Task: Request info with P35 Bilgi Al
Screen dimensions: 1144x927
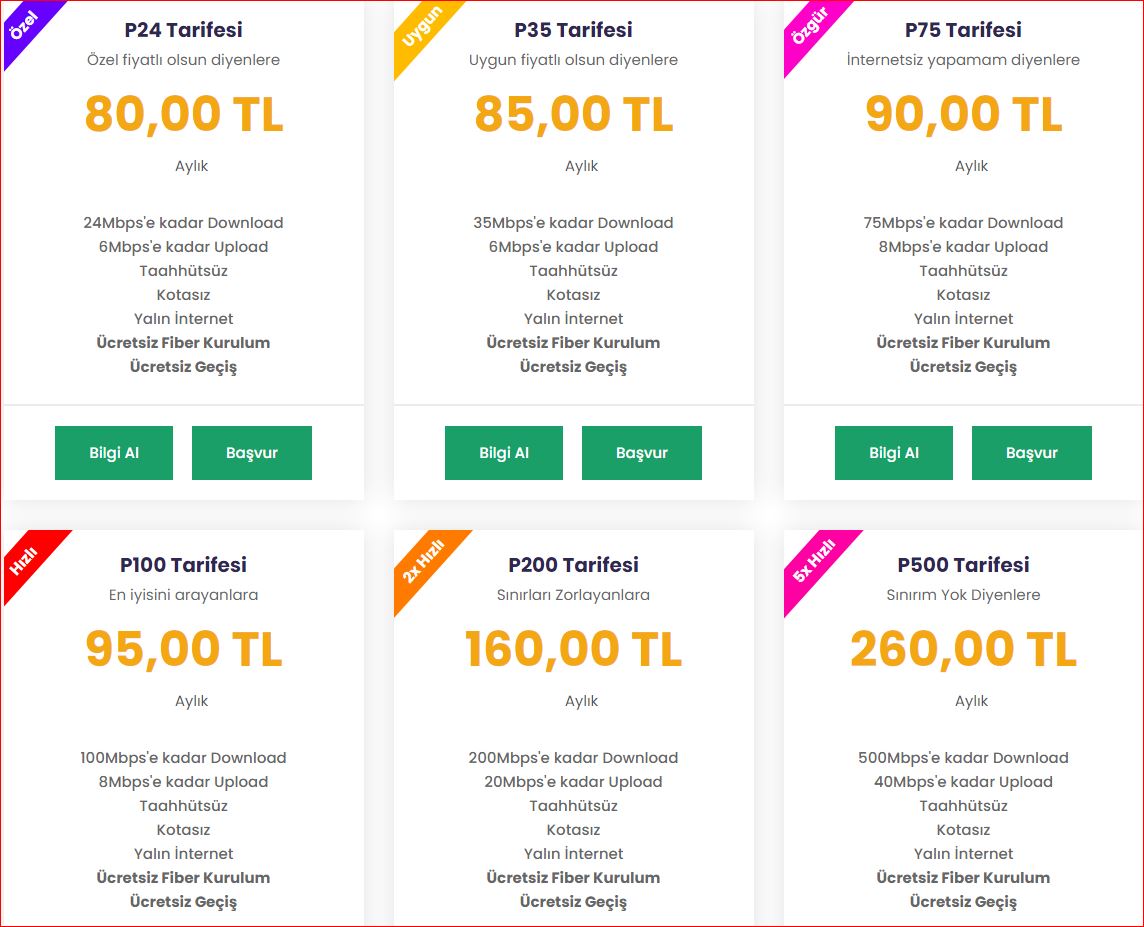Action: (504, 453)
